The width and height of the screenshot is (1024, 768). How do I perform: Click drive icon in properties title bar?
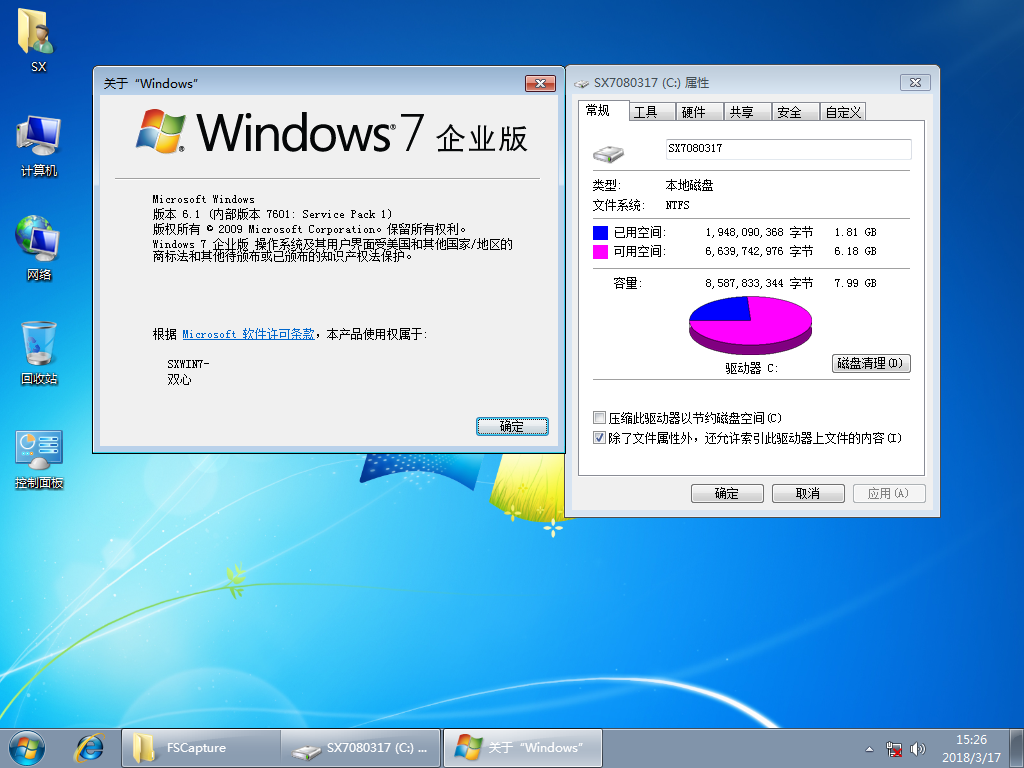point(581,83)
